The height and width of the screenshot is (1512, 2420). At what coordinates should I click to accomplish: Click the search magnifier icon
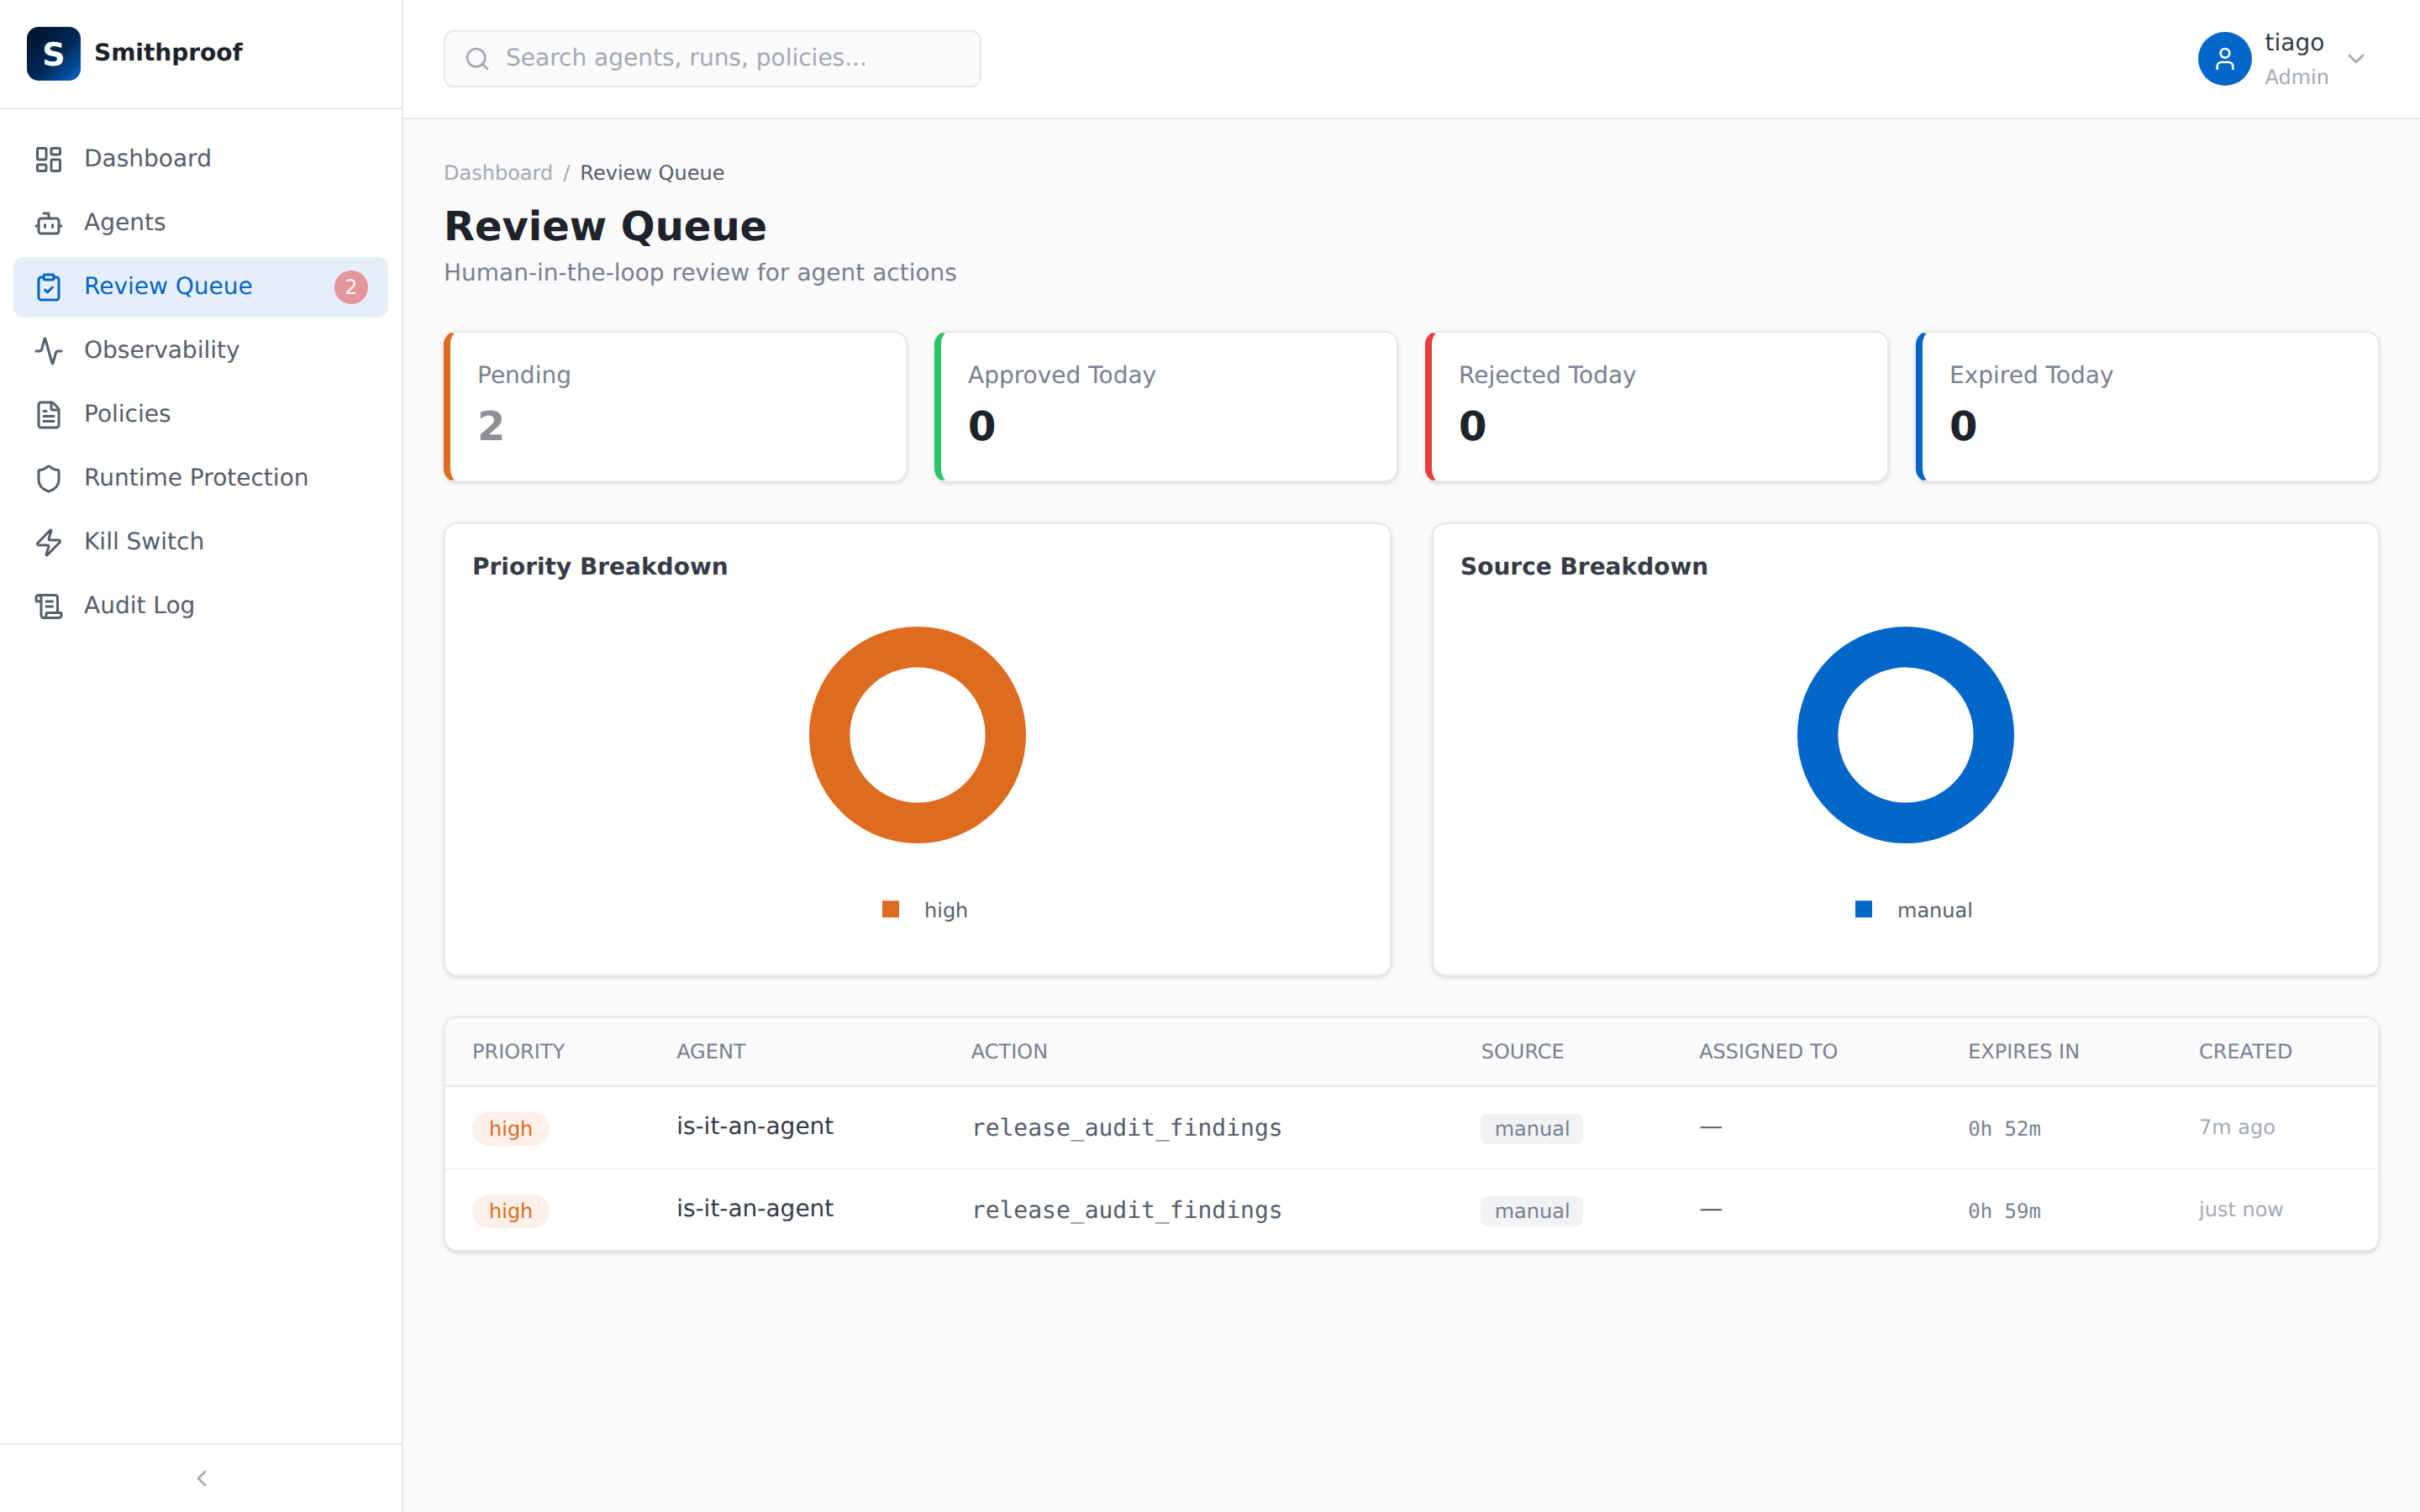coord(477,59)
